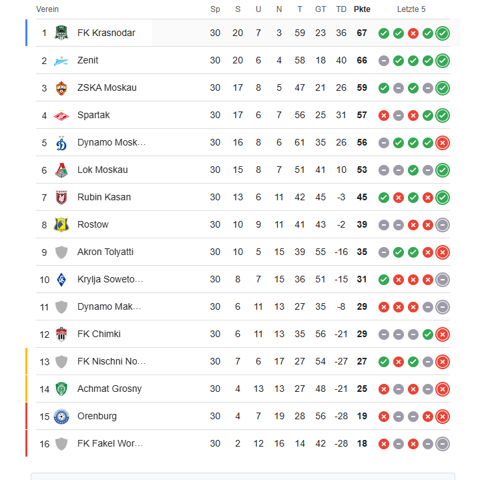
Task: Click the Achmat Grosny green crest
Action: click(x=61, y=389)
